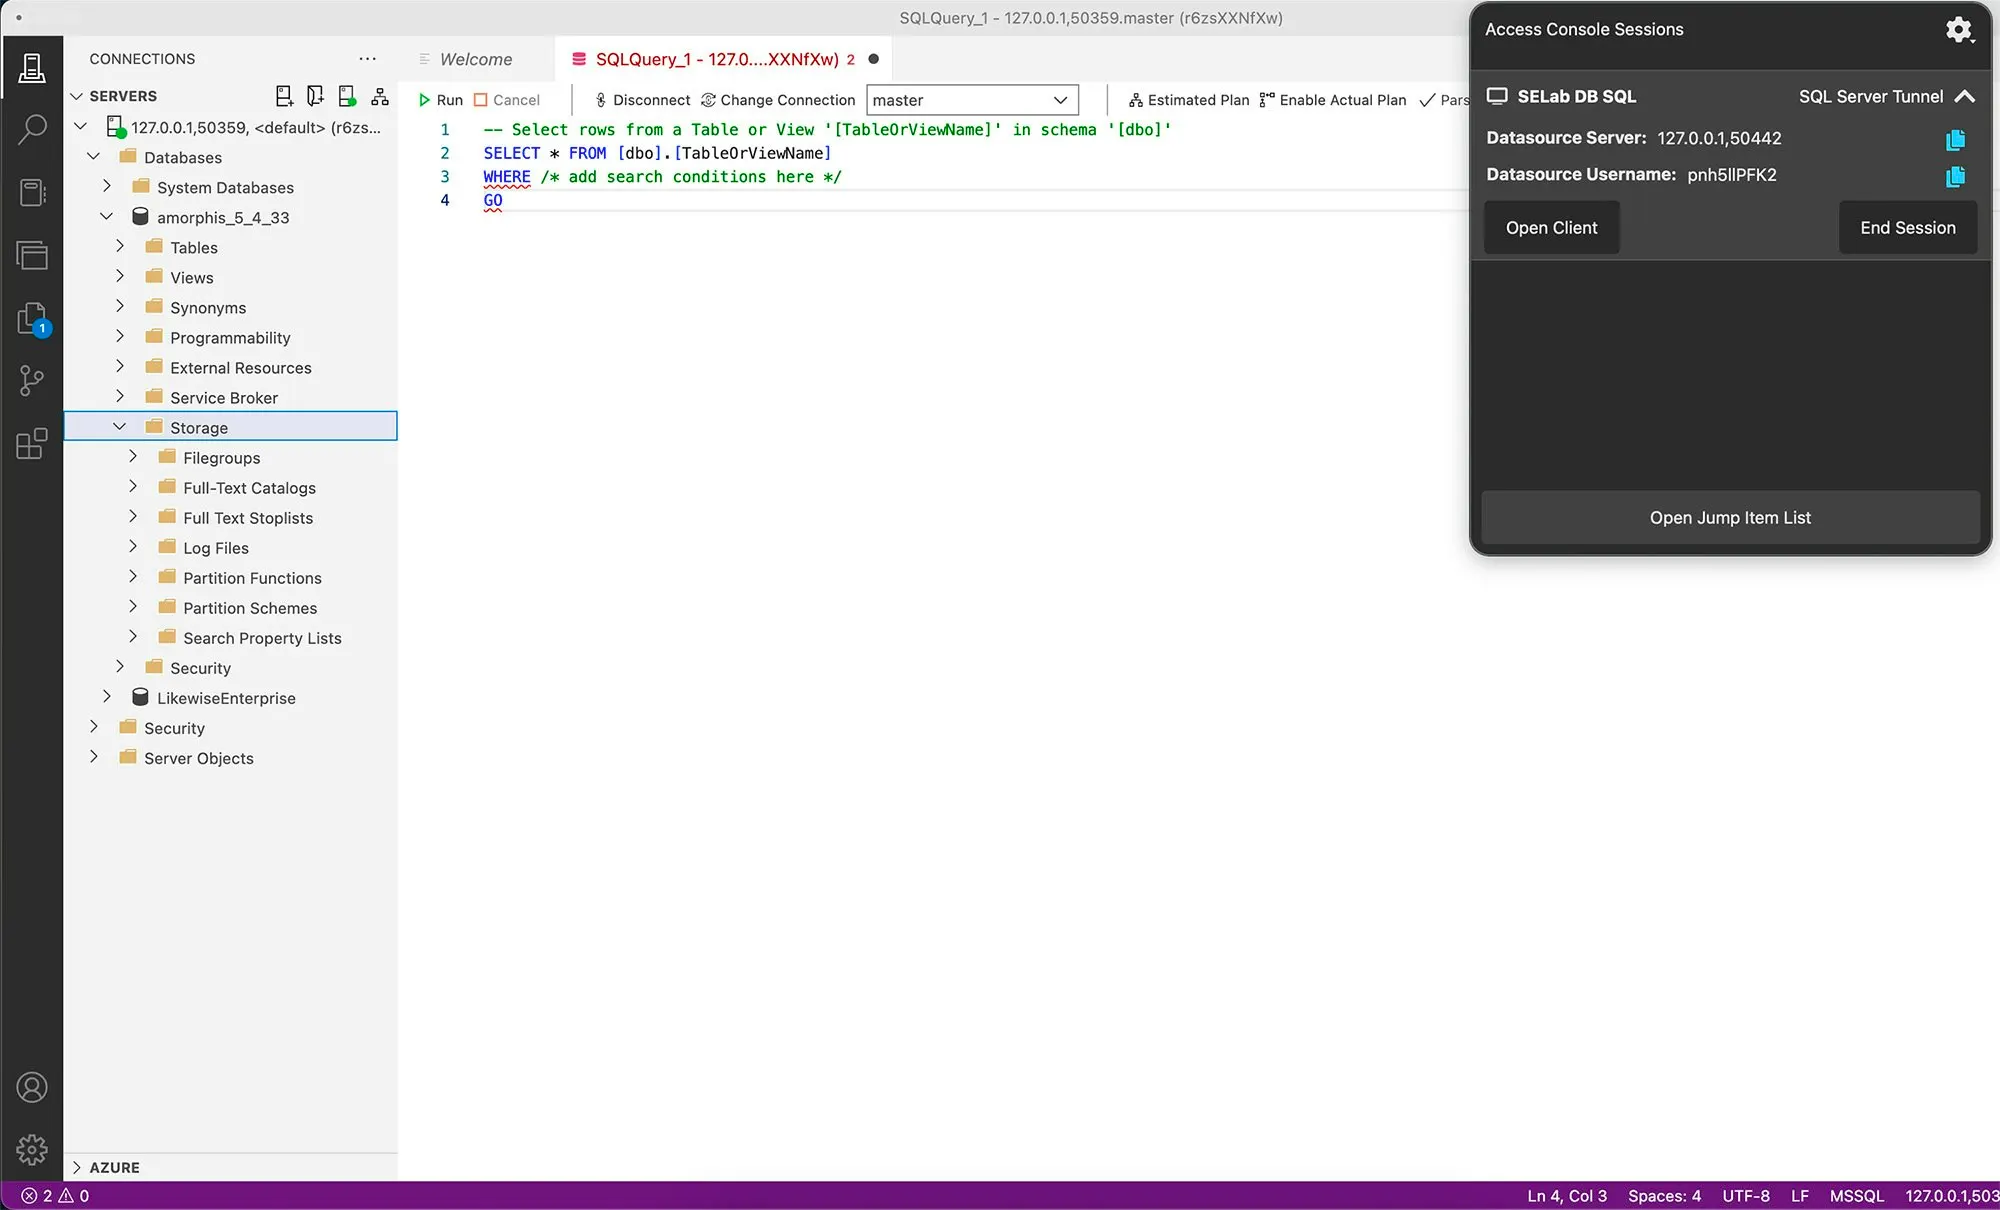
Task: Expand the Views folder
Action: (x=120, y=277)
